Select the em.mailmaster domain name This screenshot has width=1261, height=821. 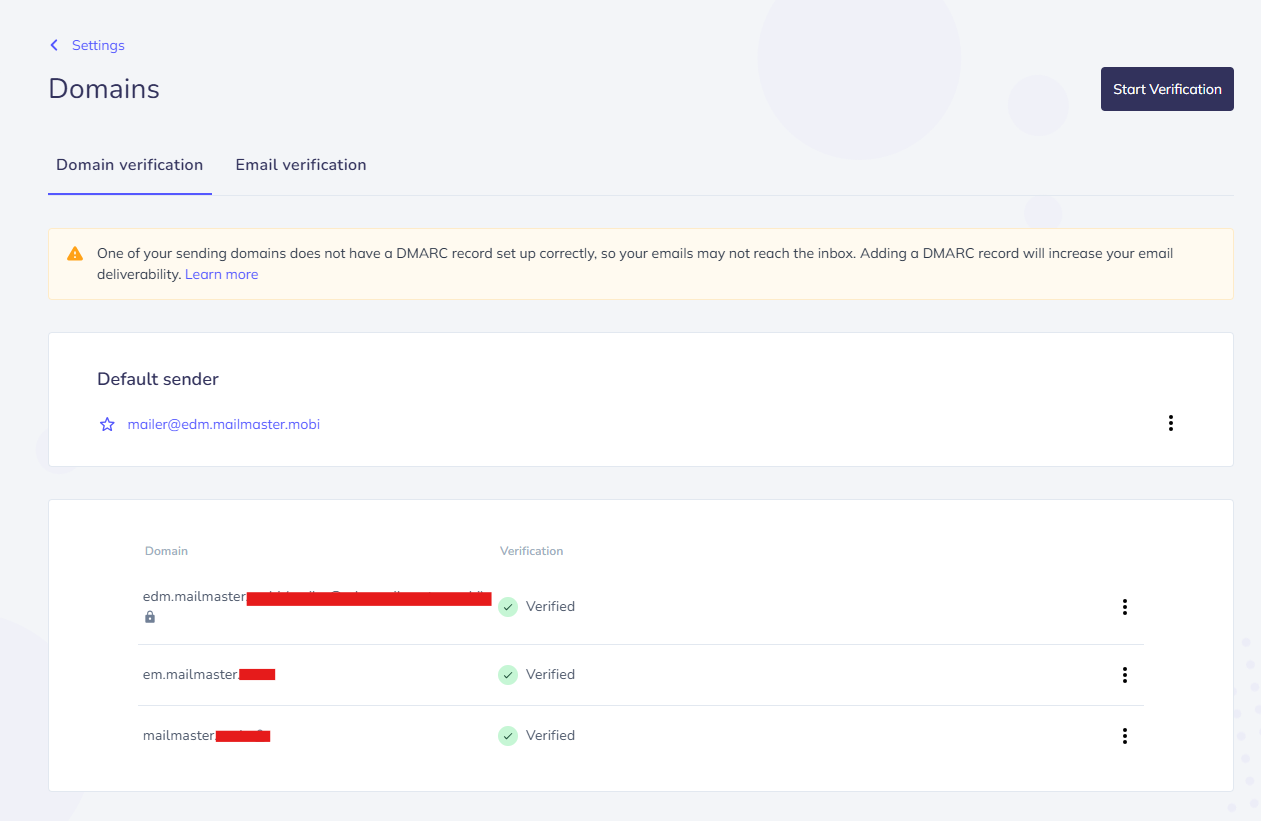coord(190,675)
